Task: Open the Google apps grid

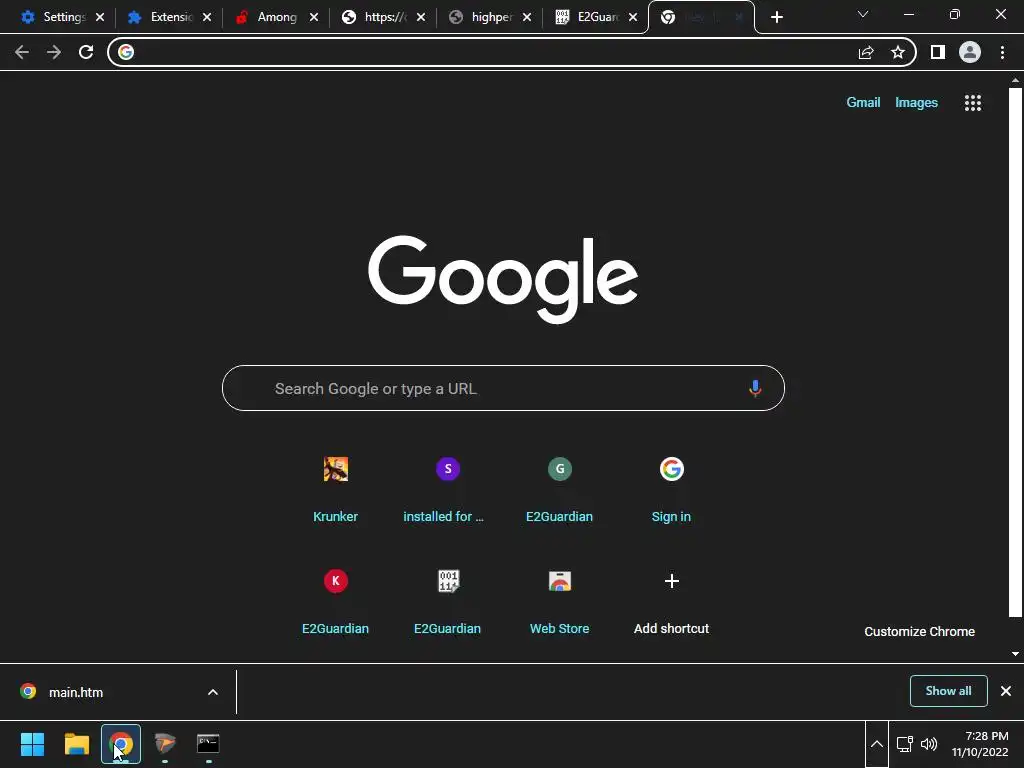Action: coord(973,103)
